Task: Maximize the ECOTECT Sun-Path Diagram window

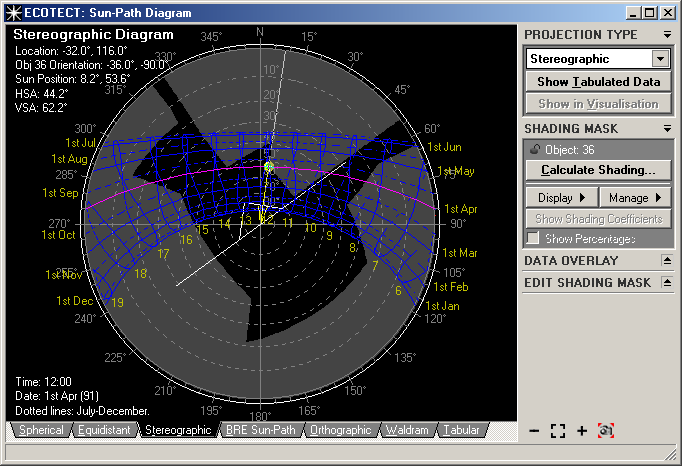Action: point(649,13)
